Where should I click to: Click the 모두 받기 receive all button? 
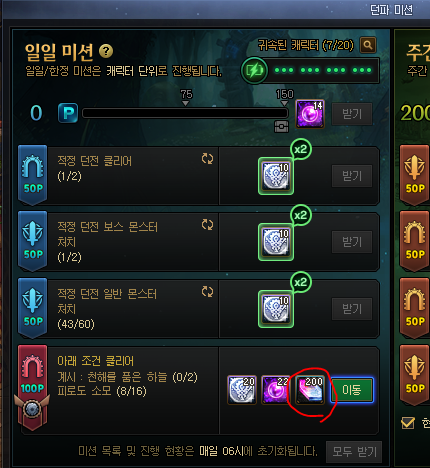point(354,452)
